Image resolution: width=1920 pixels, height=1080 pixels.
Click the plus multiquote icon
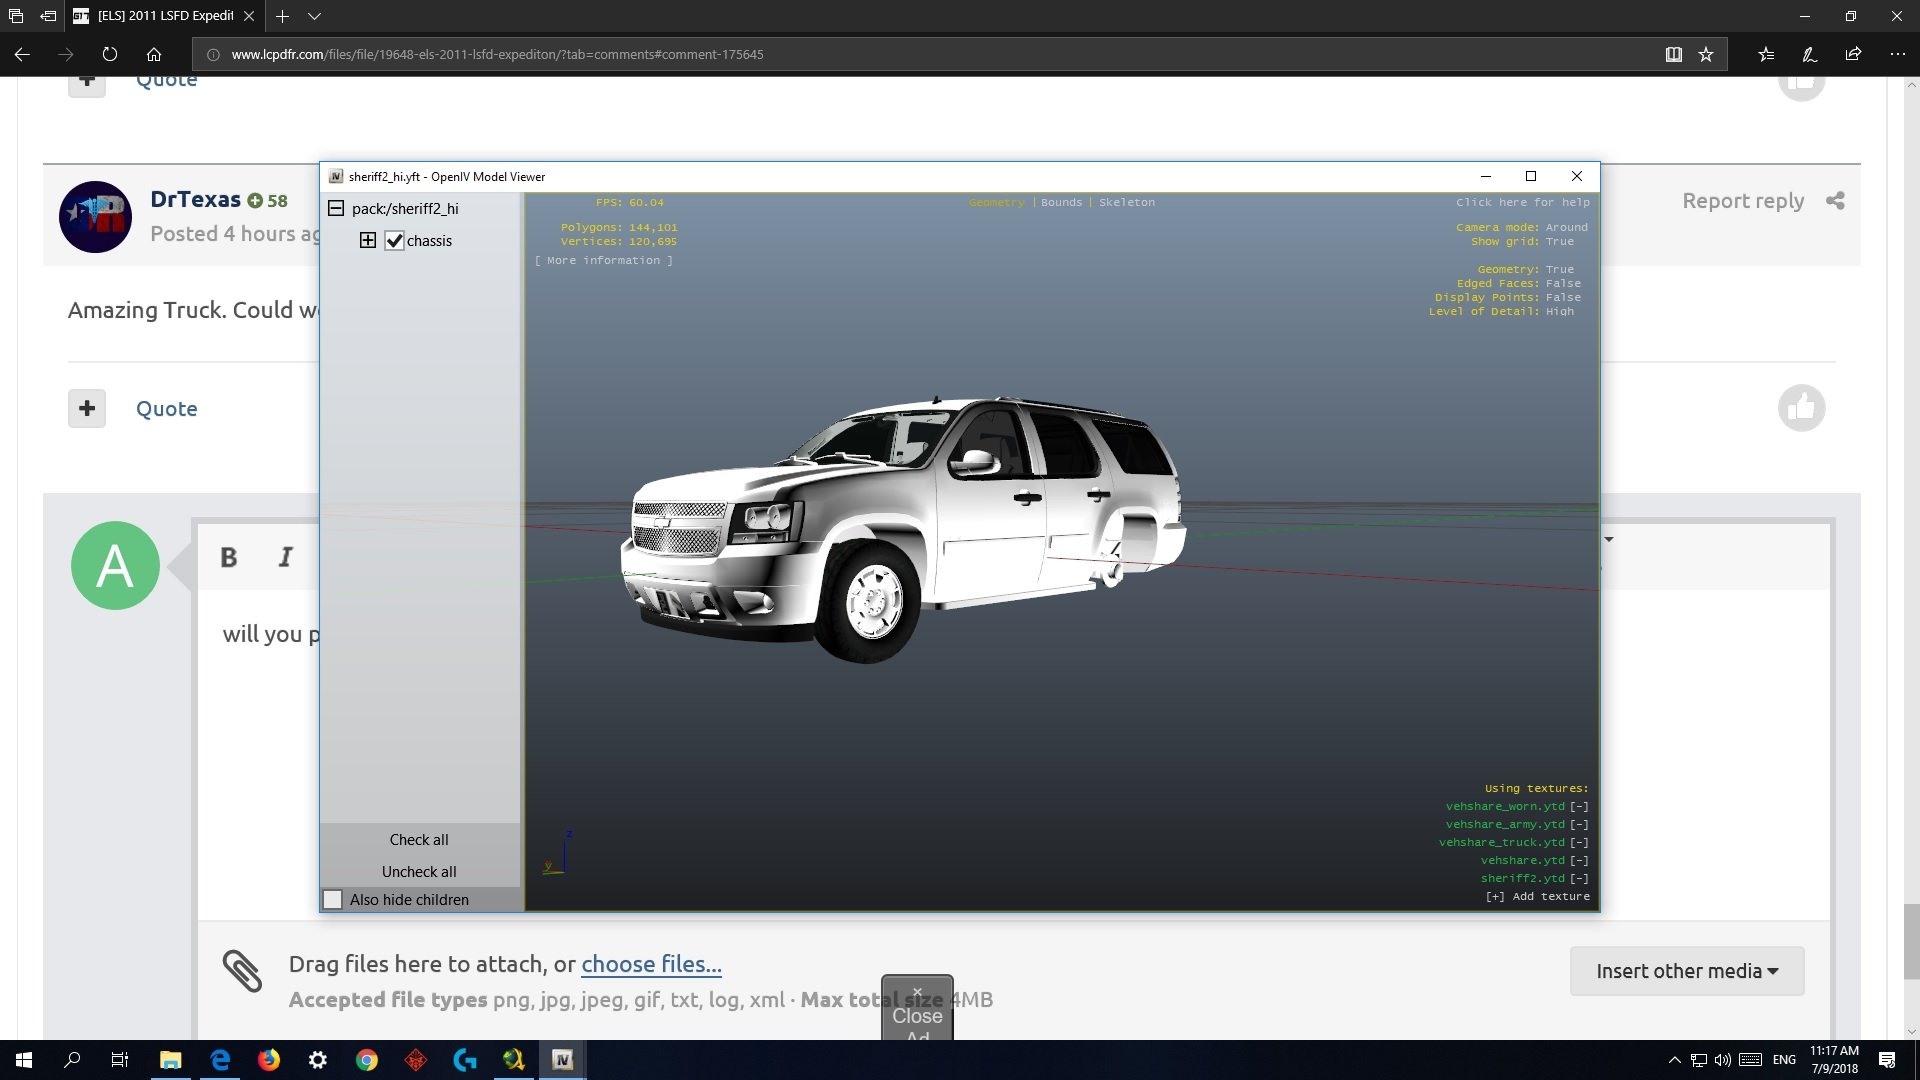pyautogui.click(x=87, y=408)
